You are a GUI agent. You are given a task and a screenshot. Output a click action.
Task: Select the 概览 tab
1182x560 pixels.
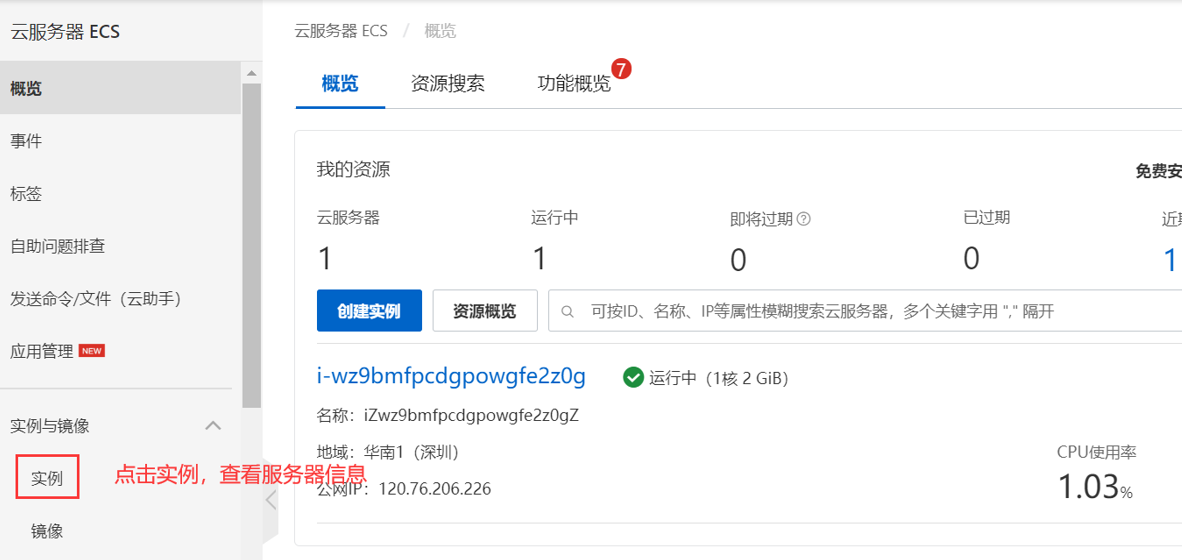pyautogui.click(x=340, y=83)
